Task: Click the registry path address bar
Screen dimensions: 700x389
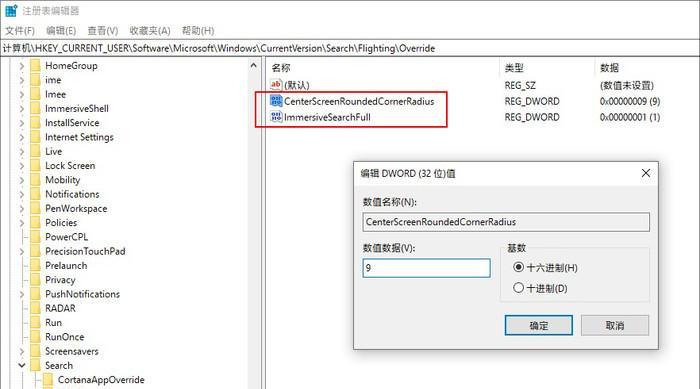Action: pyautogui.click(x=350, y=48)
